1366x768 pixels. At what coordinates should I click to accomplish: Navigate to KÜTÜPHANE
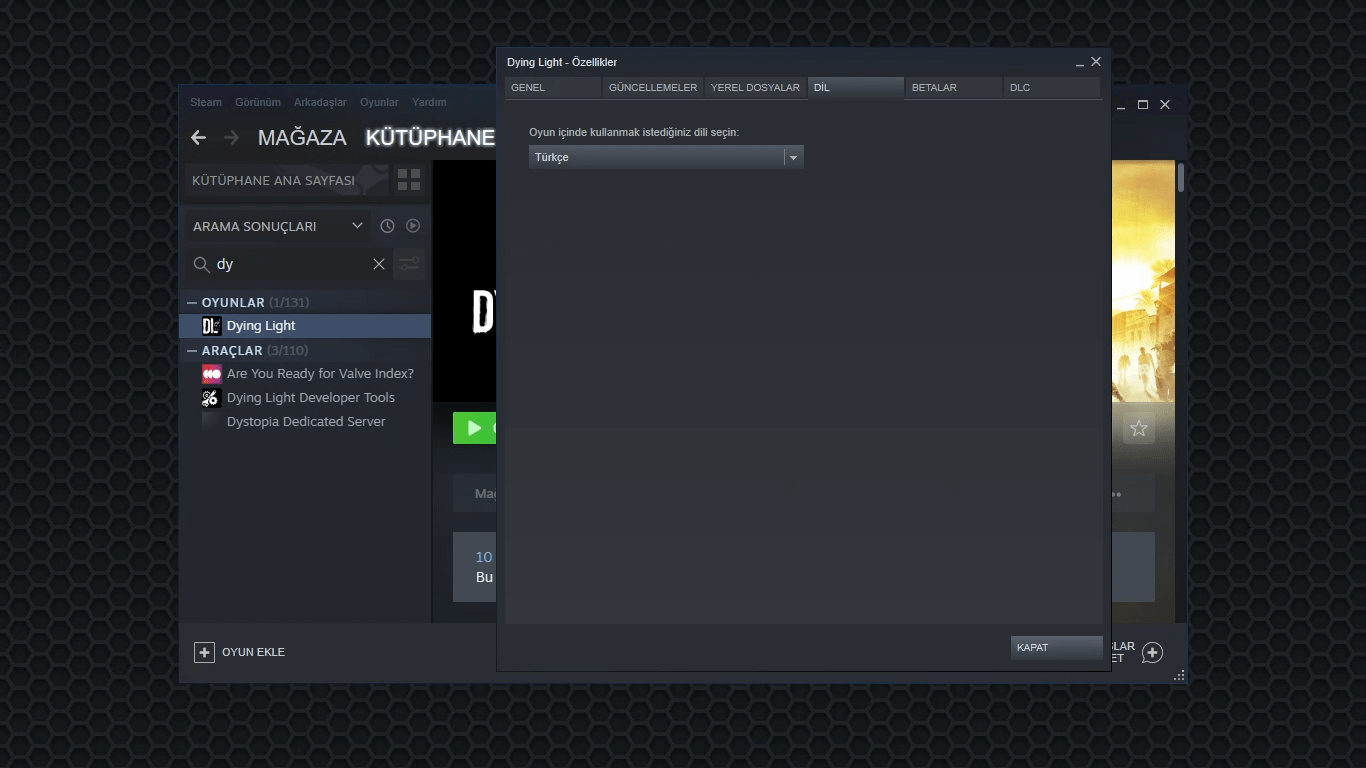click(x=430, y=138)
